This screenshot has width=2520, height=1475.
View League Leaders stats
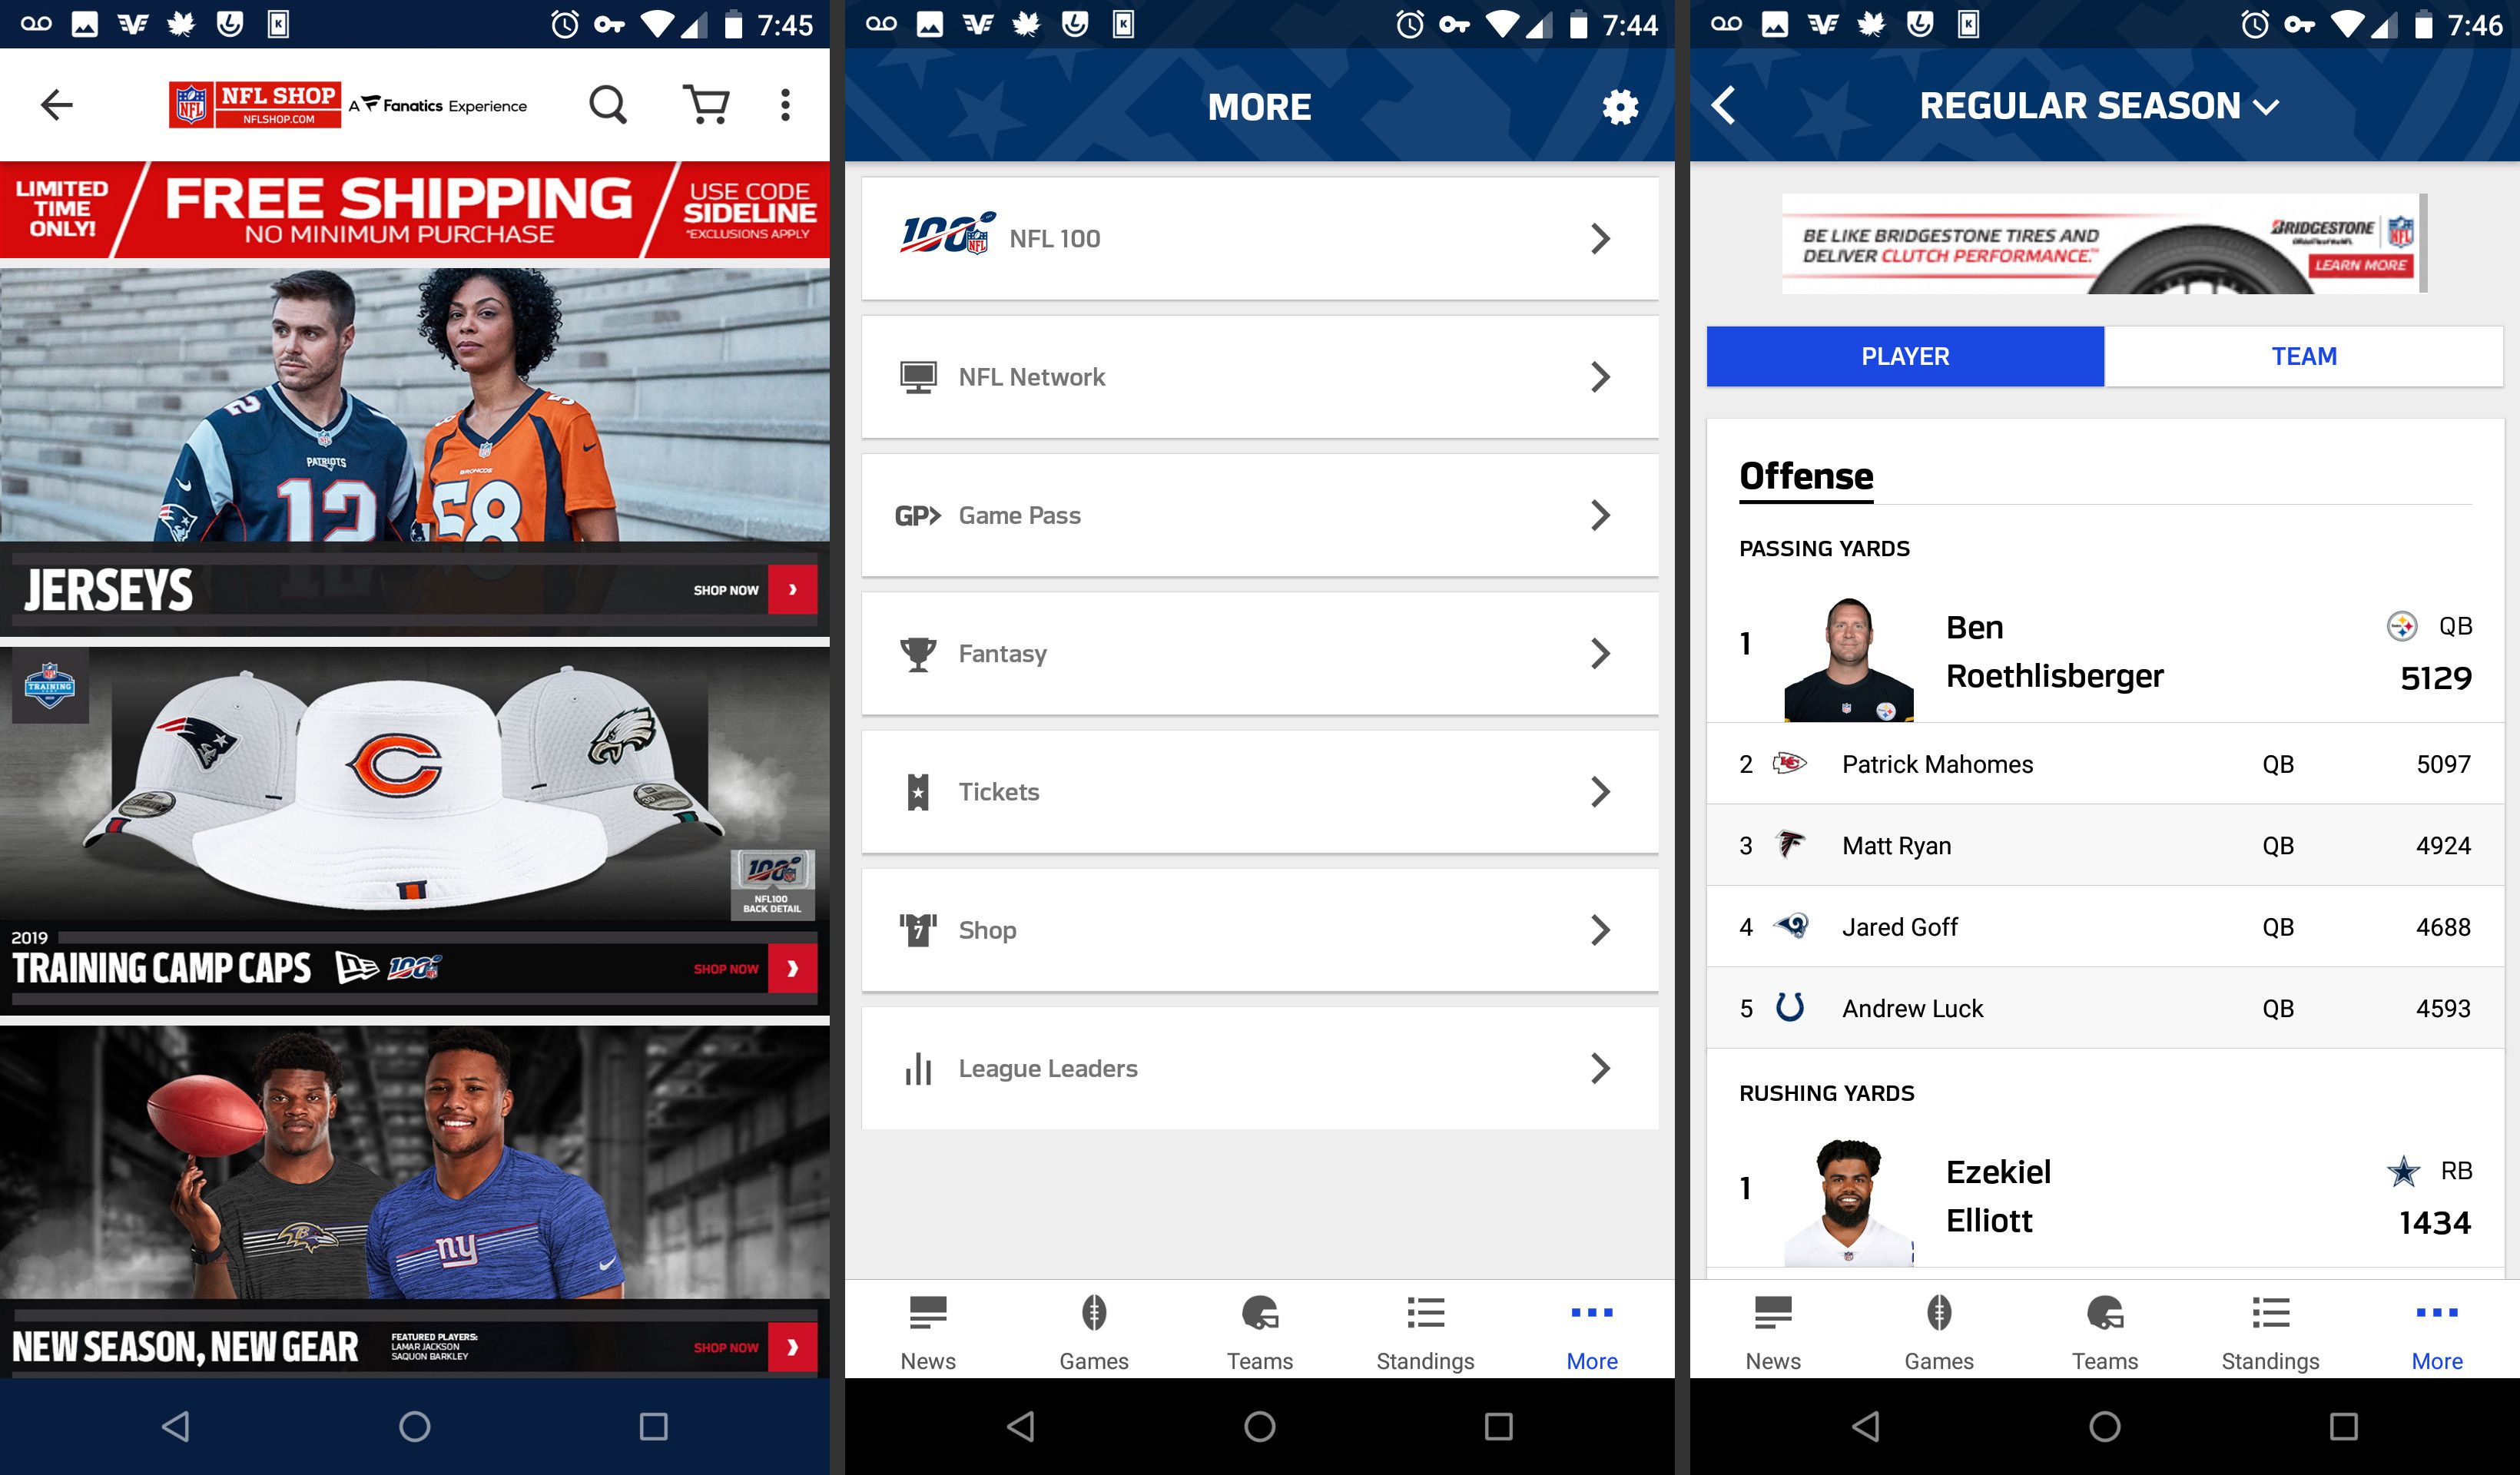[x=1258, y=1068]
